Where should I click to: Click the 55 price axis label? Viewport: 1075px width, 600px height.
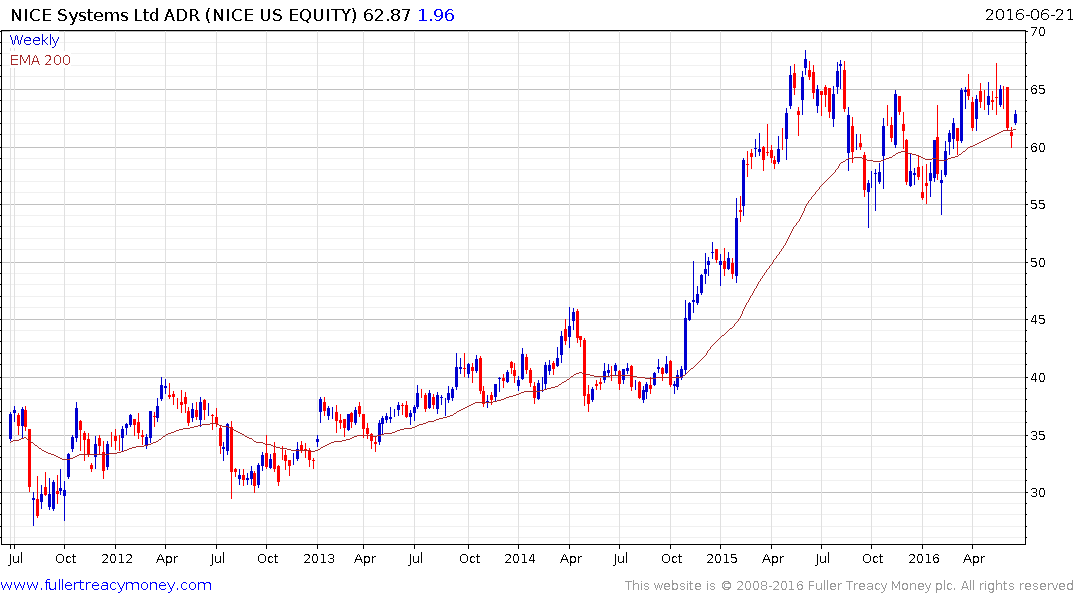(x=1038, y=204)
